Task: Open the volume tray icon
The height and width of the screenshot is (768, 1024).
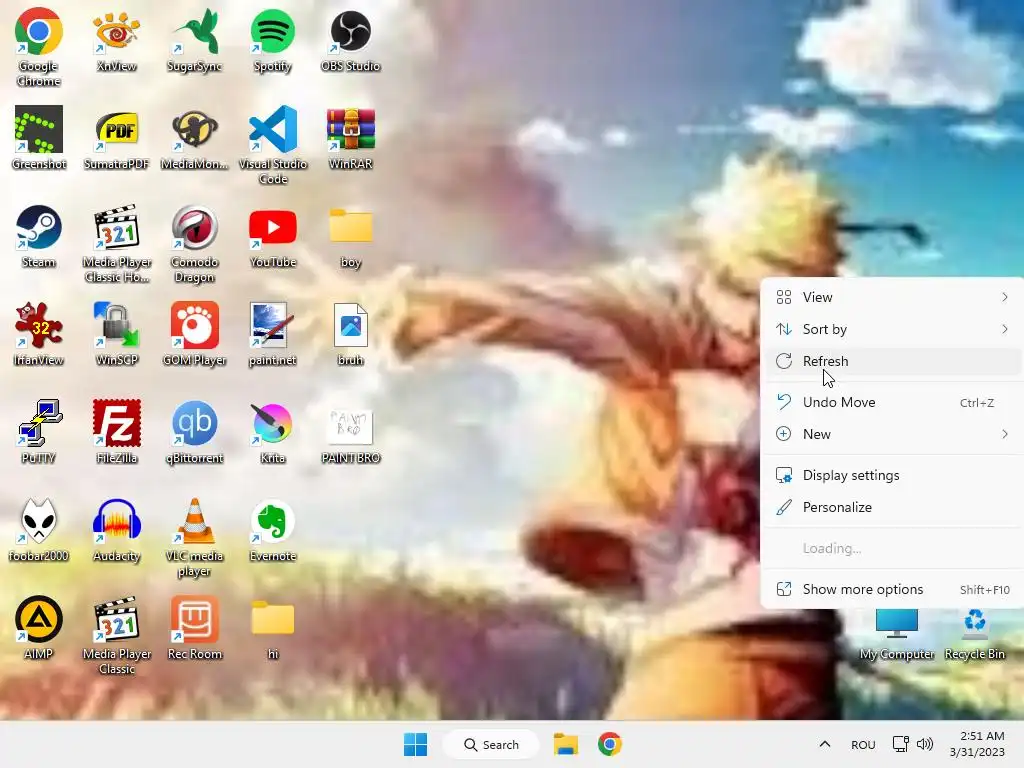Action: 925,744
